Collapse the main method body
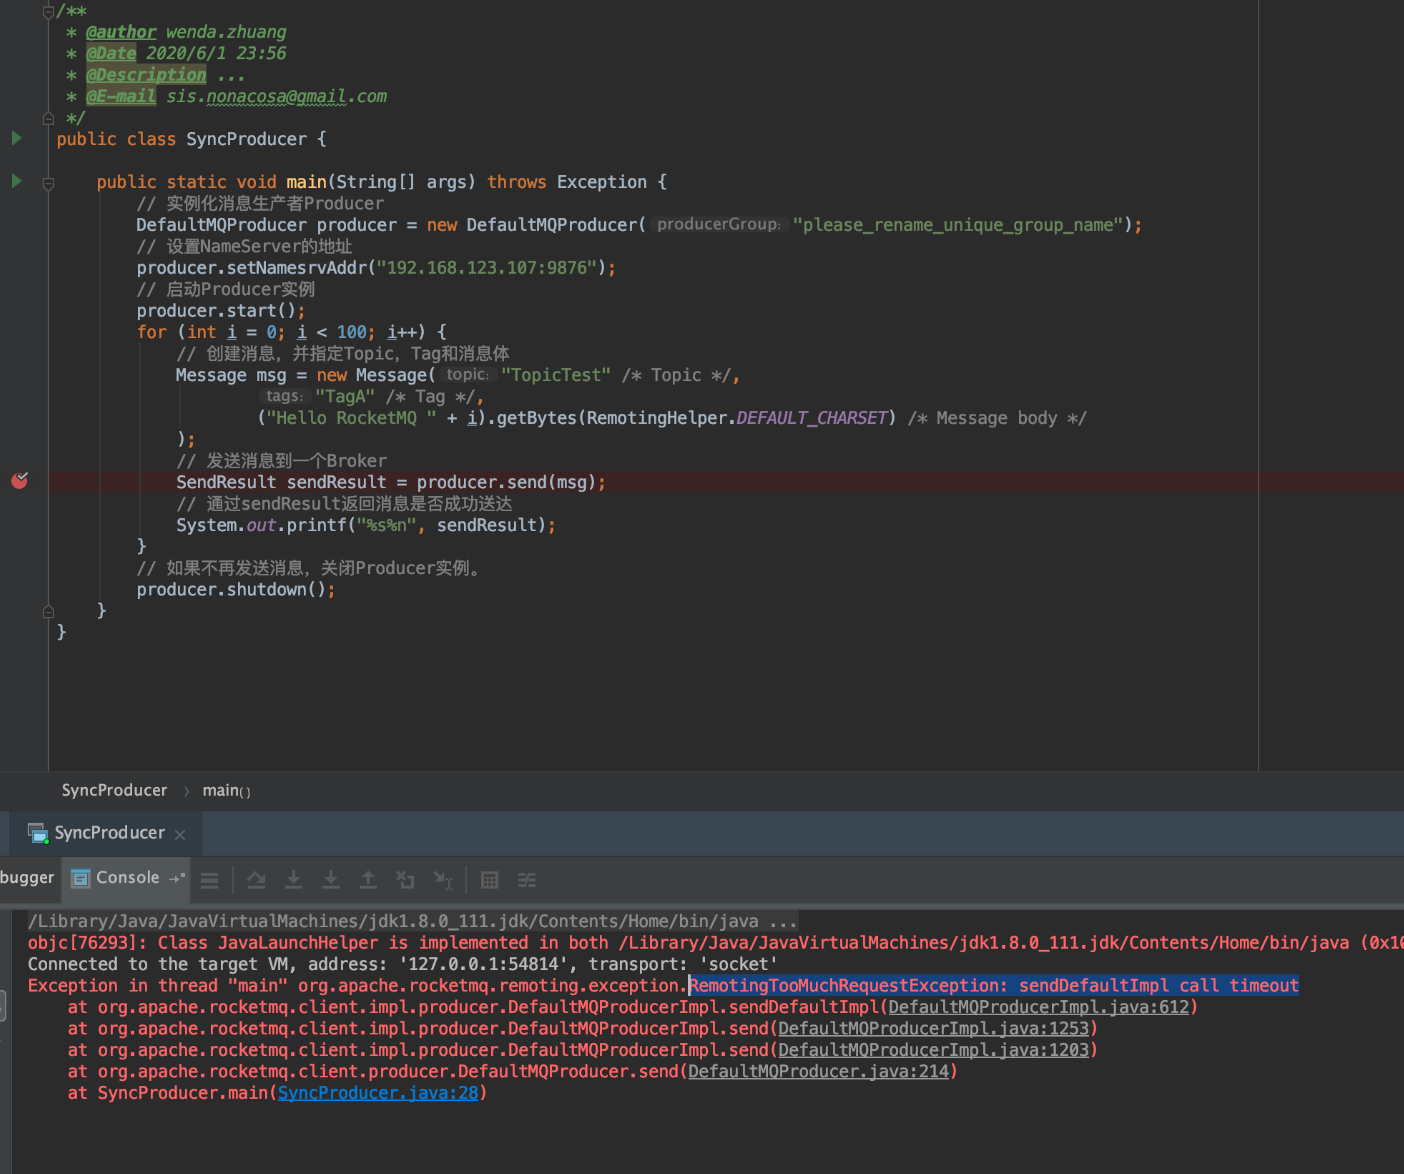Viewport: 1404px width, 1174px height. pos(48,183)
